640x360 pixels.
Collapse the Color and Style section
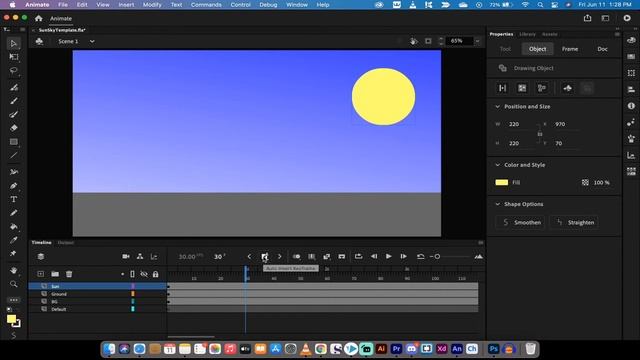(x=497, y=165)
